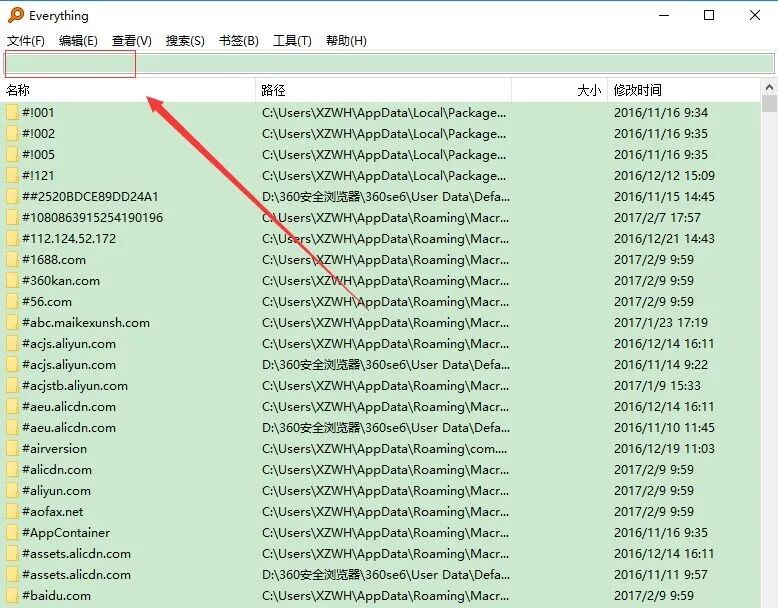Click the path of ##2520BDCE89DD24A1 row
778x608 pixels.
(x=386, y=197)
